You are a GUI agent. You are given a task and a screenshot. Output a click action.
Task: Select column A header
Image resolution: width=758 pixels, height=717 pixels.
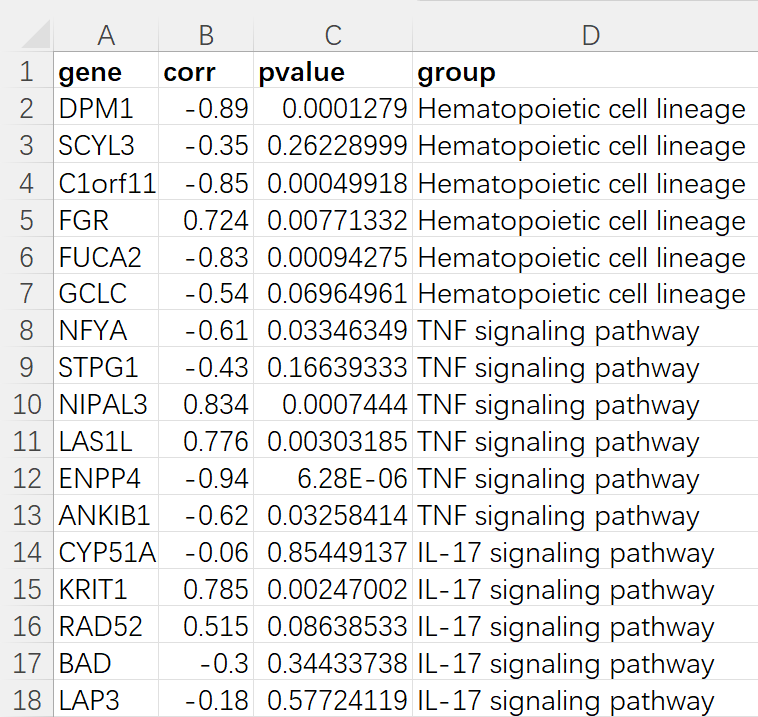[106, 36]
